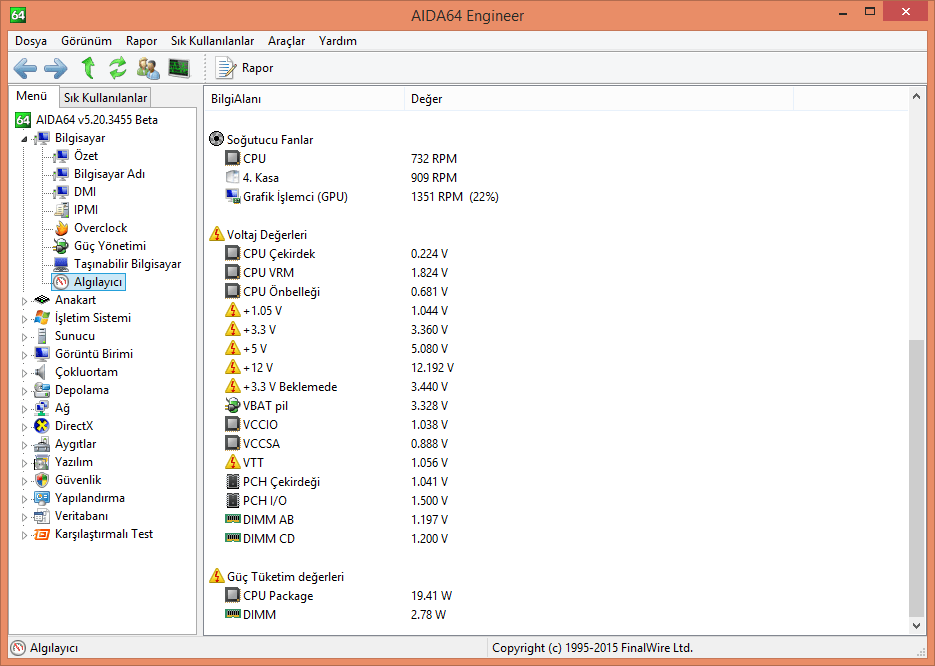Expand the Depolama tree node

24,391
